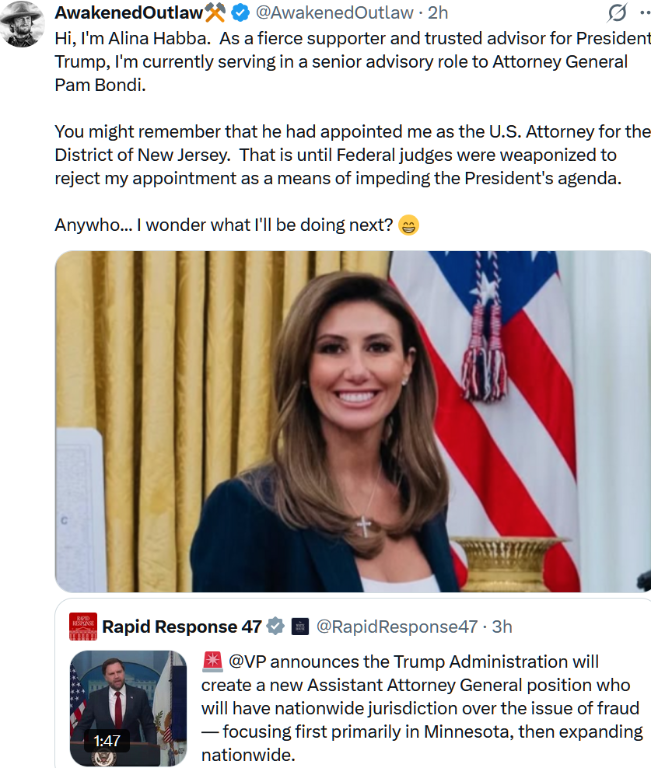Click the 3h timestamp on quoted post

(x=502, y=626)
